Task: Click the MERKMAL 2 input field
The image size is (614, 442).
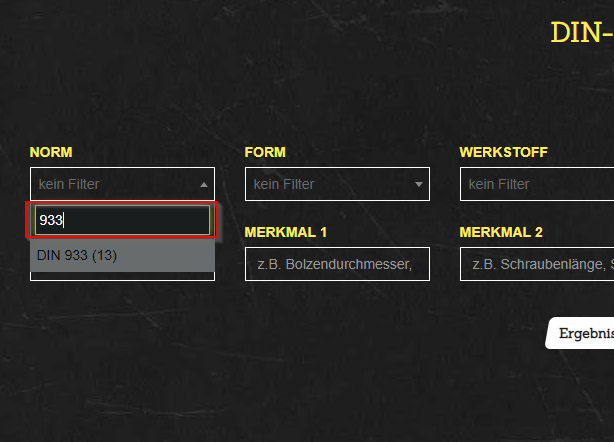Action: pos(537,264)
